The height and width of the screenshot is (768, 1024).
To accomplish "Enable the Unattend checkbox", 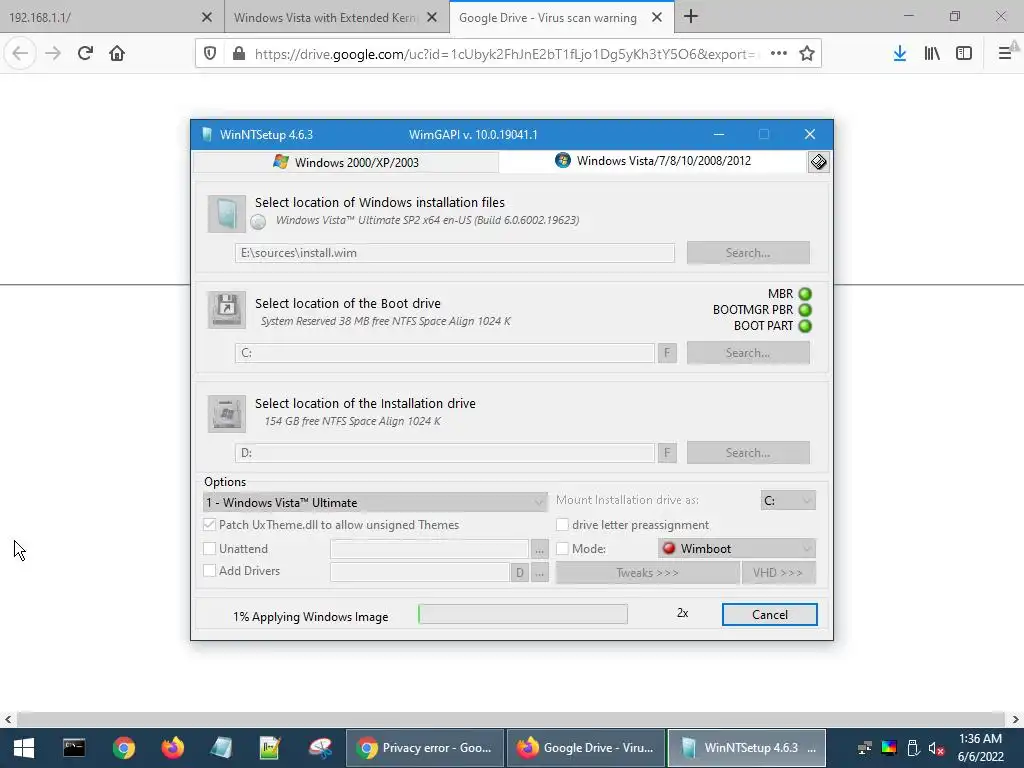I will pyautogui.click(x=210, y=549).
